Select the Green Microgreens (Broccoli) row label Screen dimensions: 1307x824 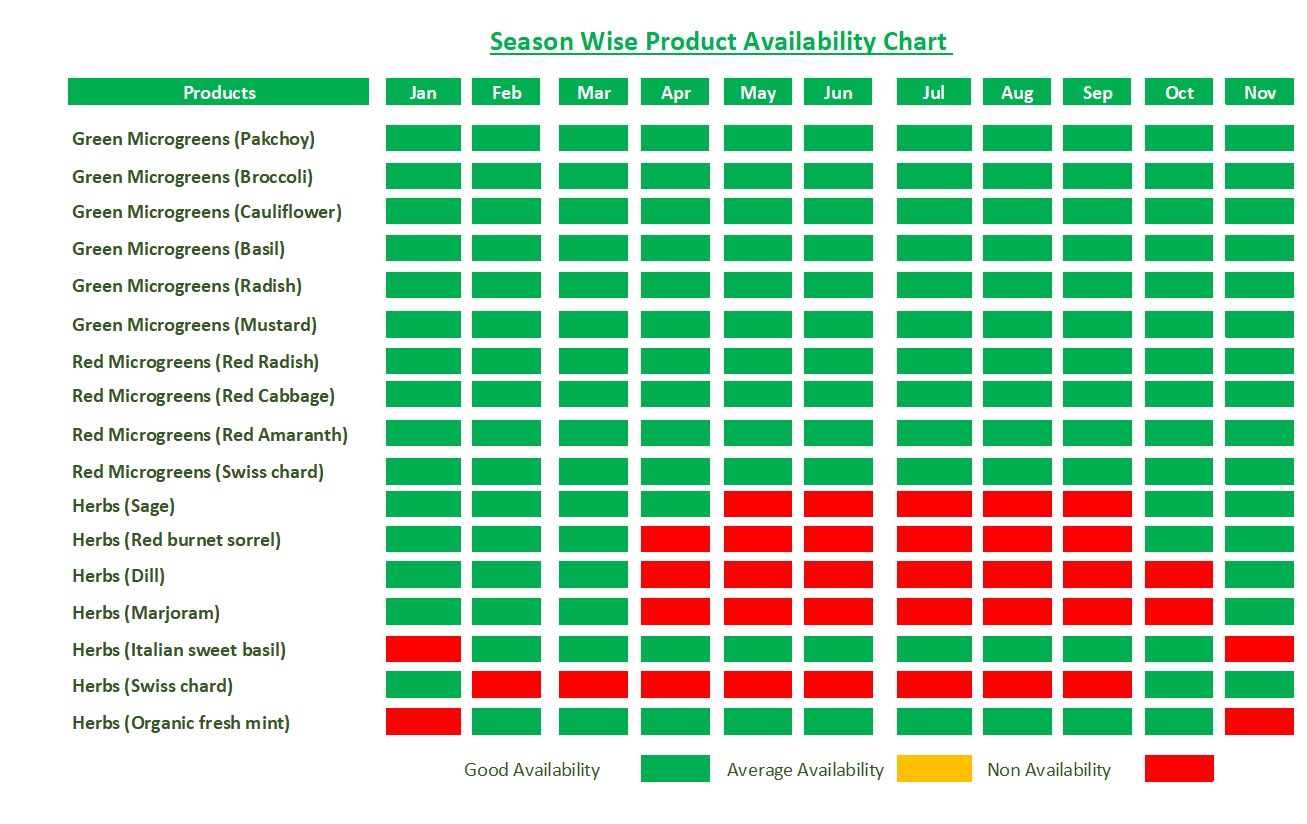[192, 177]
